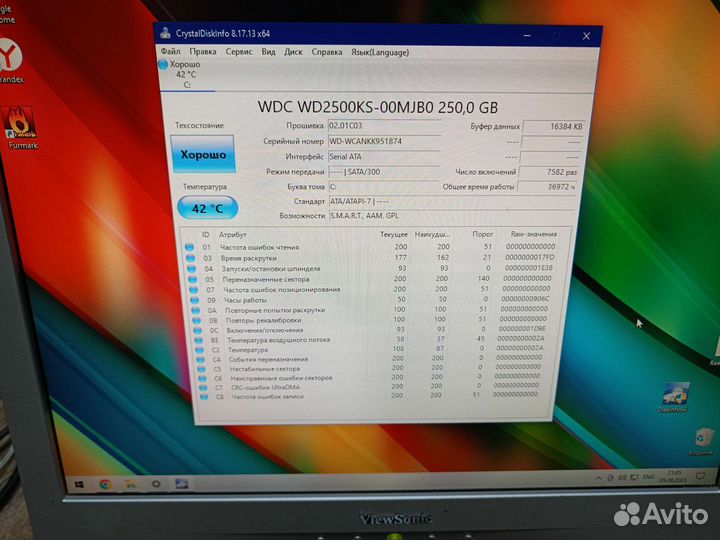Select the Переназначенные сектора attribute text
The width and height of the screenshot is (720, 540).
pos(265,279)
